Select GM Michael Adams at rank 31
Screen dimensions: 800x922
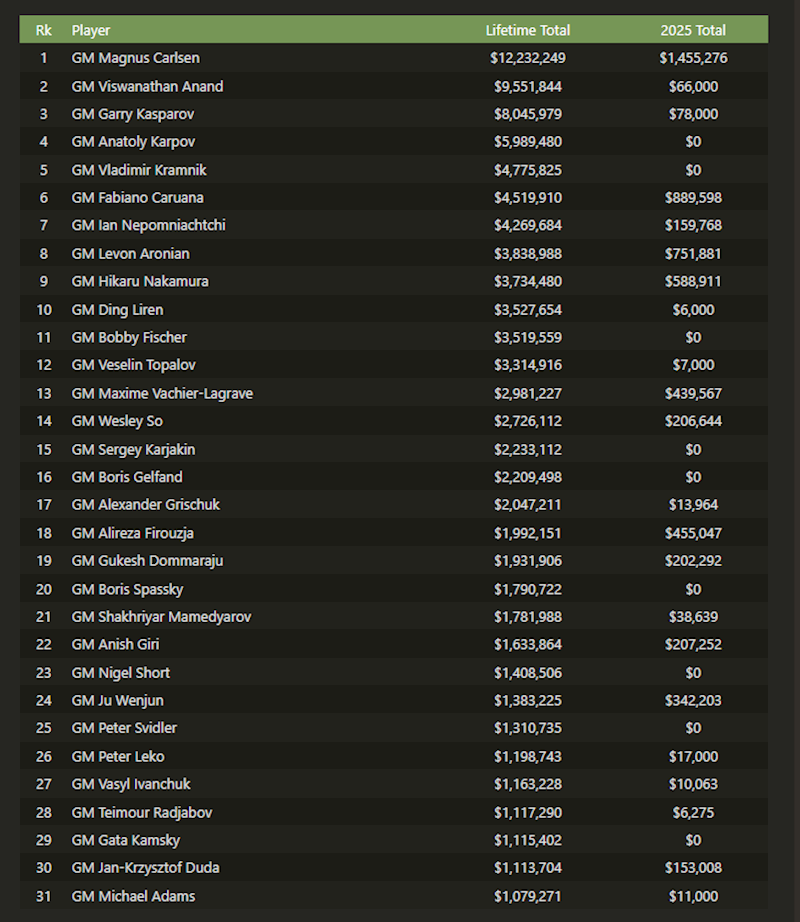133,896
